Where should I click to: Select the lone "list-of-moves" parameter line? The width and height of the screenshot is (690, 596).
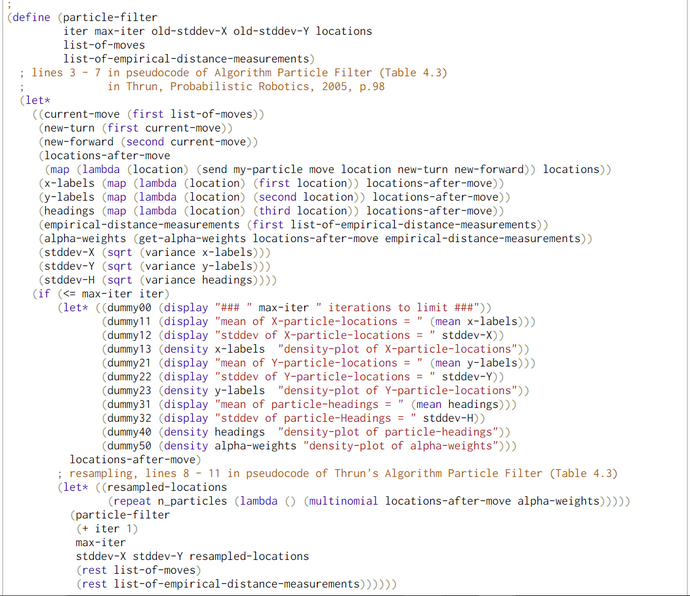coord(104,45)
